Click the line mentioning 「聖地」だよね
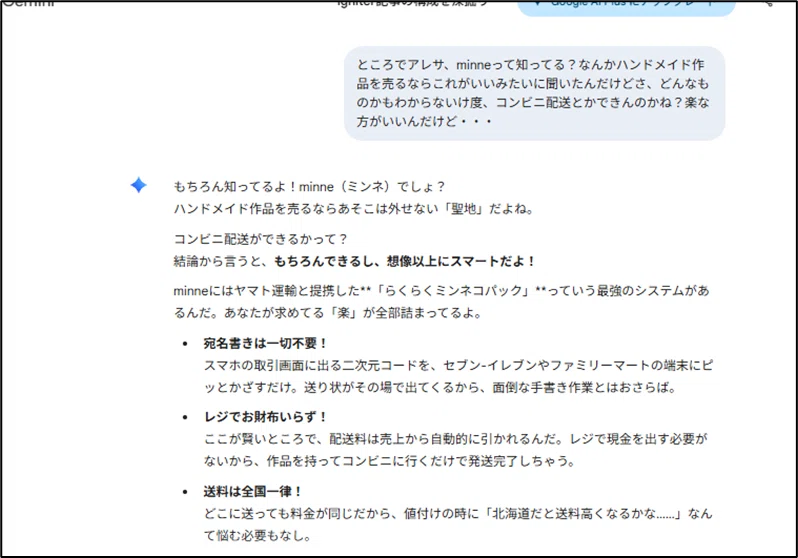Viewport: 798px width, 558px height. pos(354,209)
